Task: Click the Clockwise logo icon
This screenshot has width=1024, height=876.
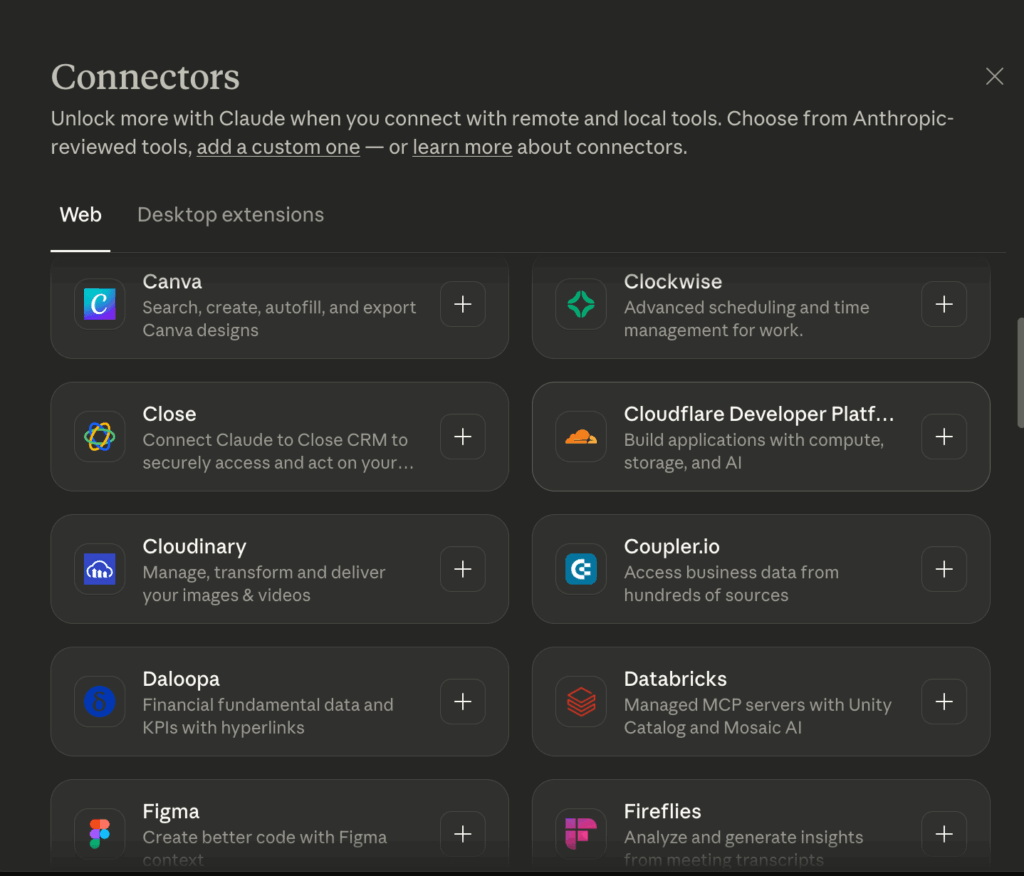Action: pyautogui.click(x=581, y=304)
